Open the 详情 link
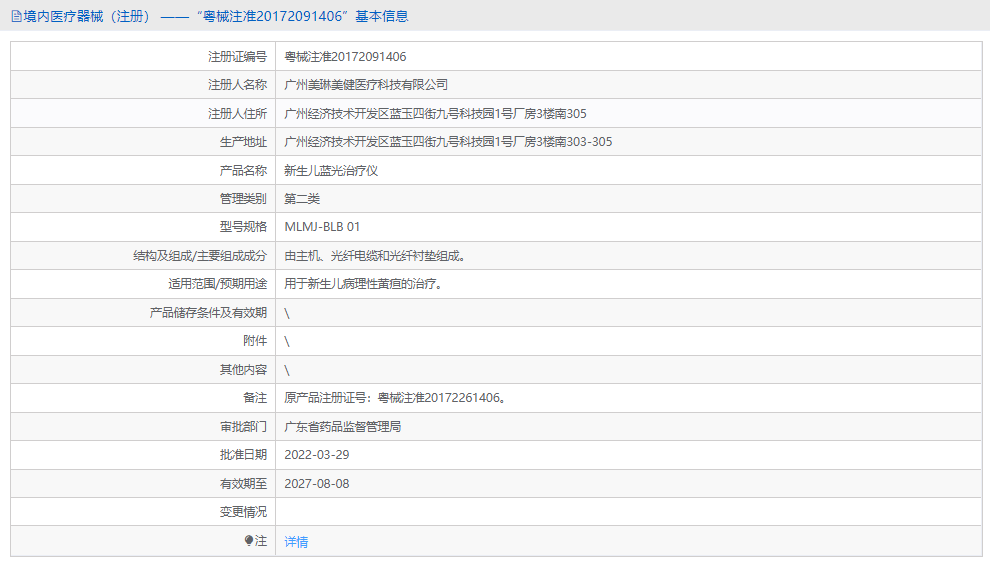This screenshot has height=564, width=990. pyautogui.click(x=296, y=542)
